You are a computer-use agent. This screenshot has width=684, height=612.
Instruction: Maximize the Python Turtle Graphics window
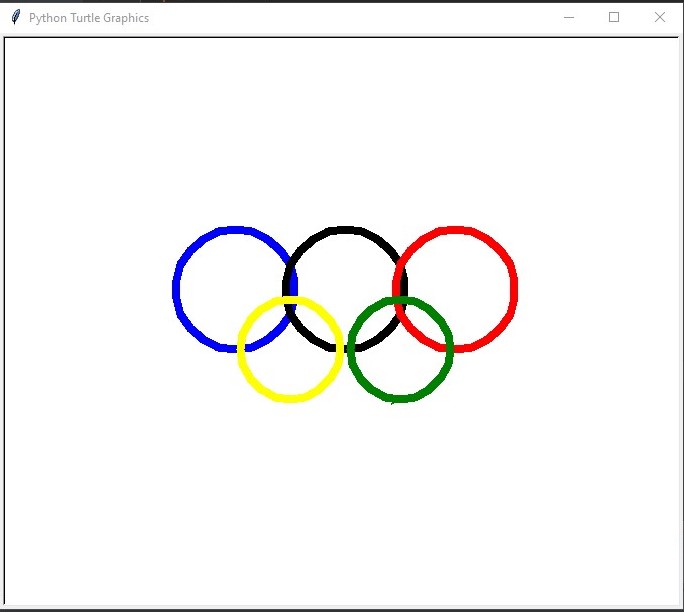click(x=614, y=17)
